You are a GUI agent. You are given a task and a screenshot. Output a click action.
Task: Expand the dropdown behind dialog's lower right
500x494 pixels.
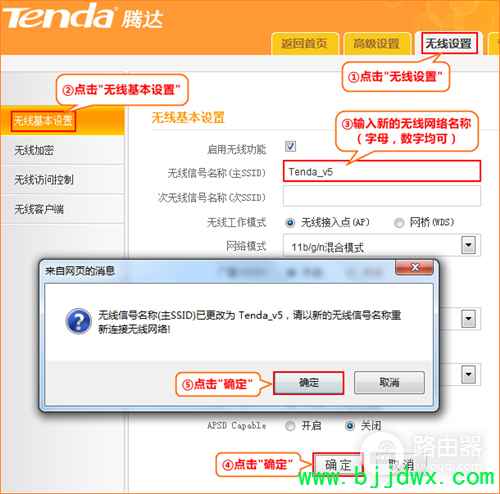468,374
